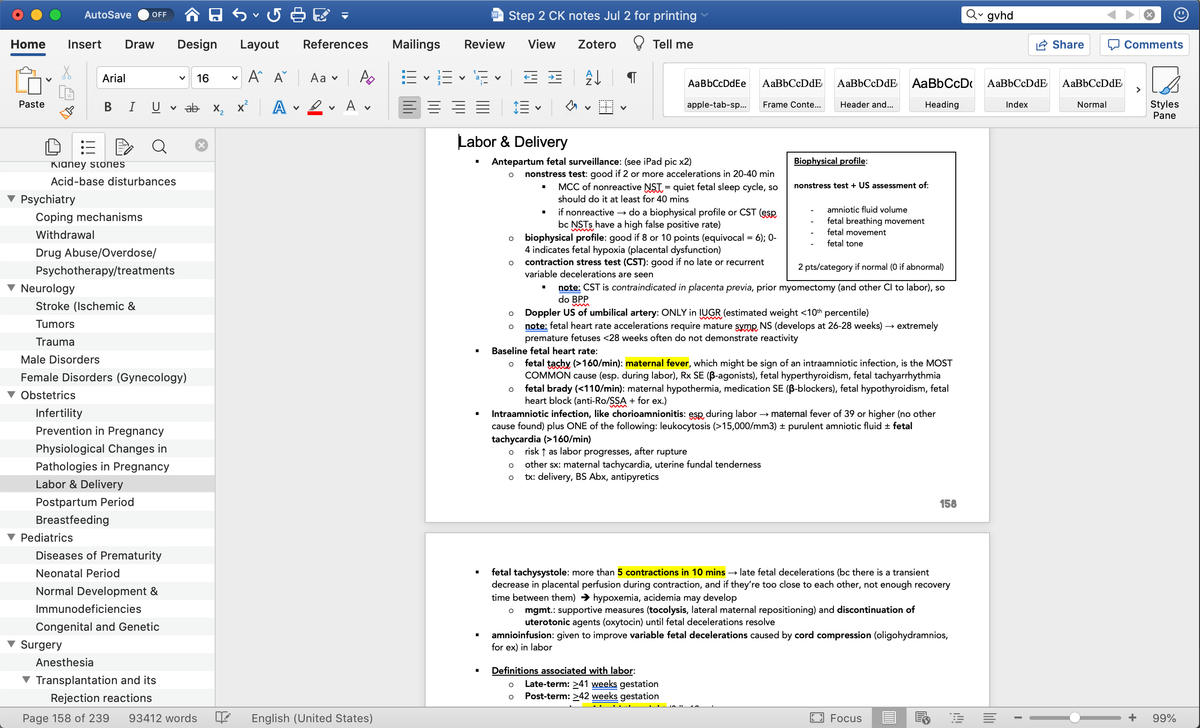1200x728 pixels.
Task: Collapse the Pediatrics section
Action: coord(11,538)
